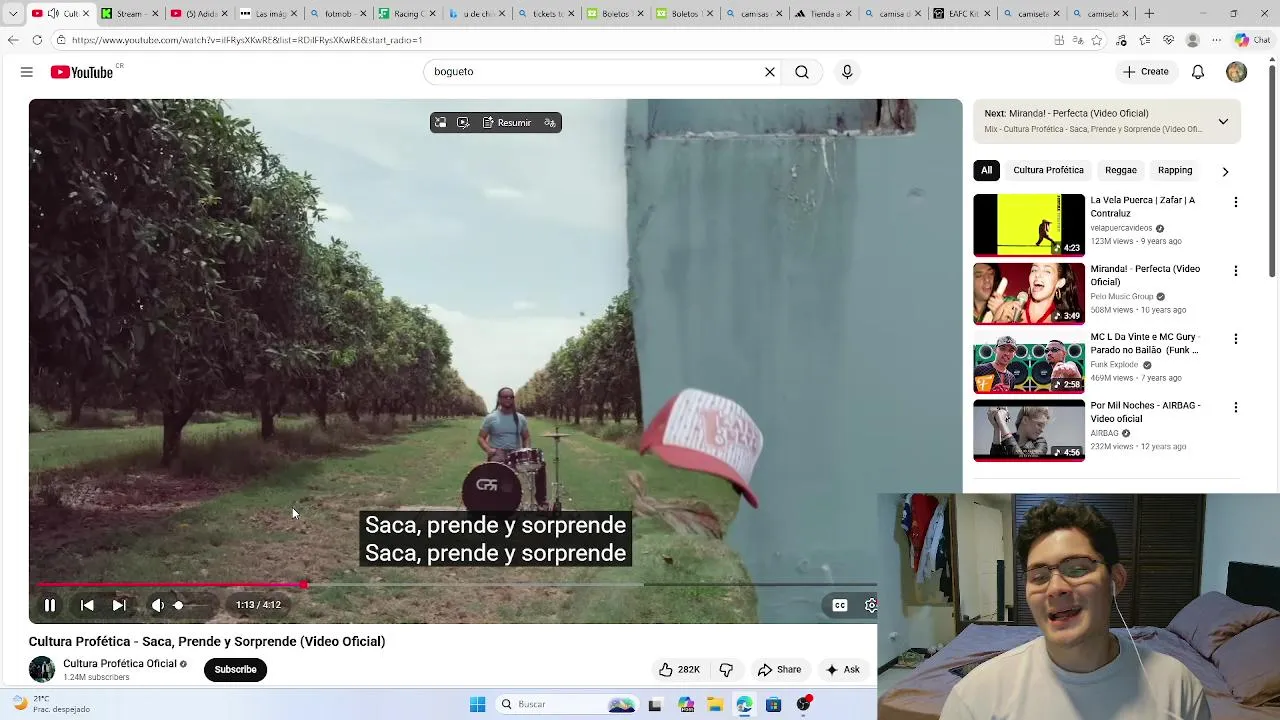Add page to favorites with the star icon

click(x=1097, y=40)
